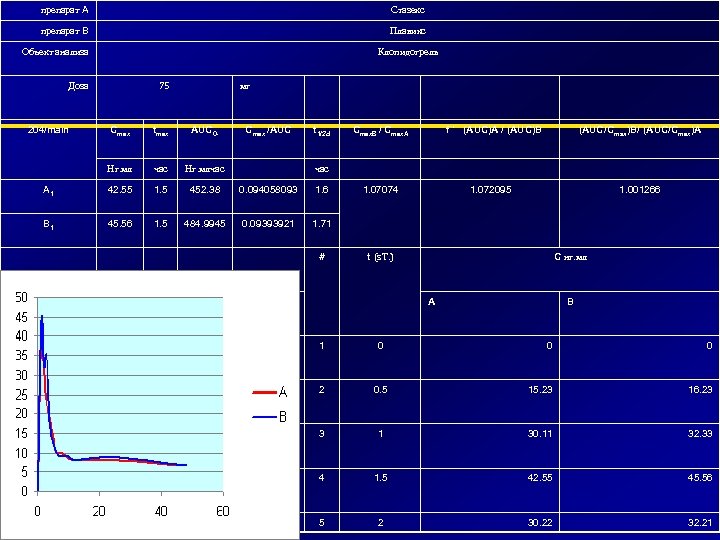Screen dimensions: 720x540
Task: Select the A1 row label
Action: point(48,197)
